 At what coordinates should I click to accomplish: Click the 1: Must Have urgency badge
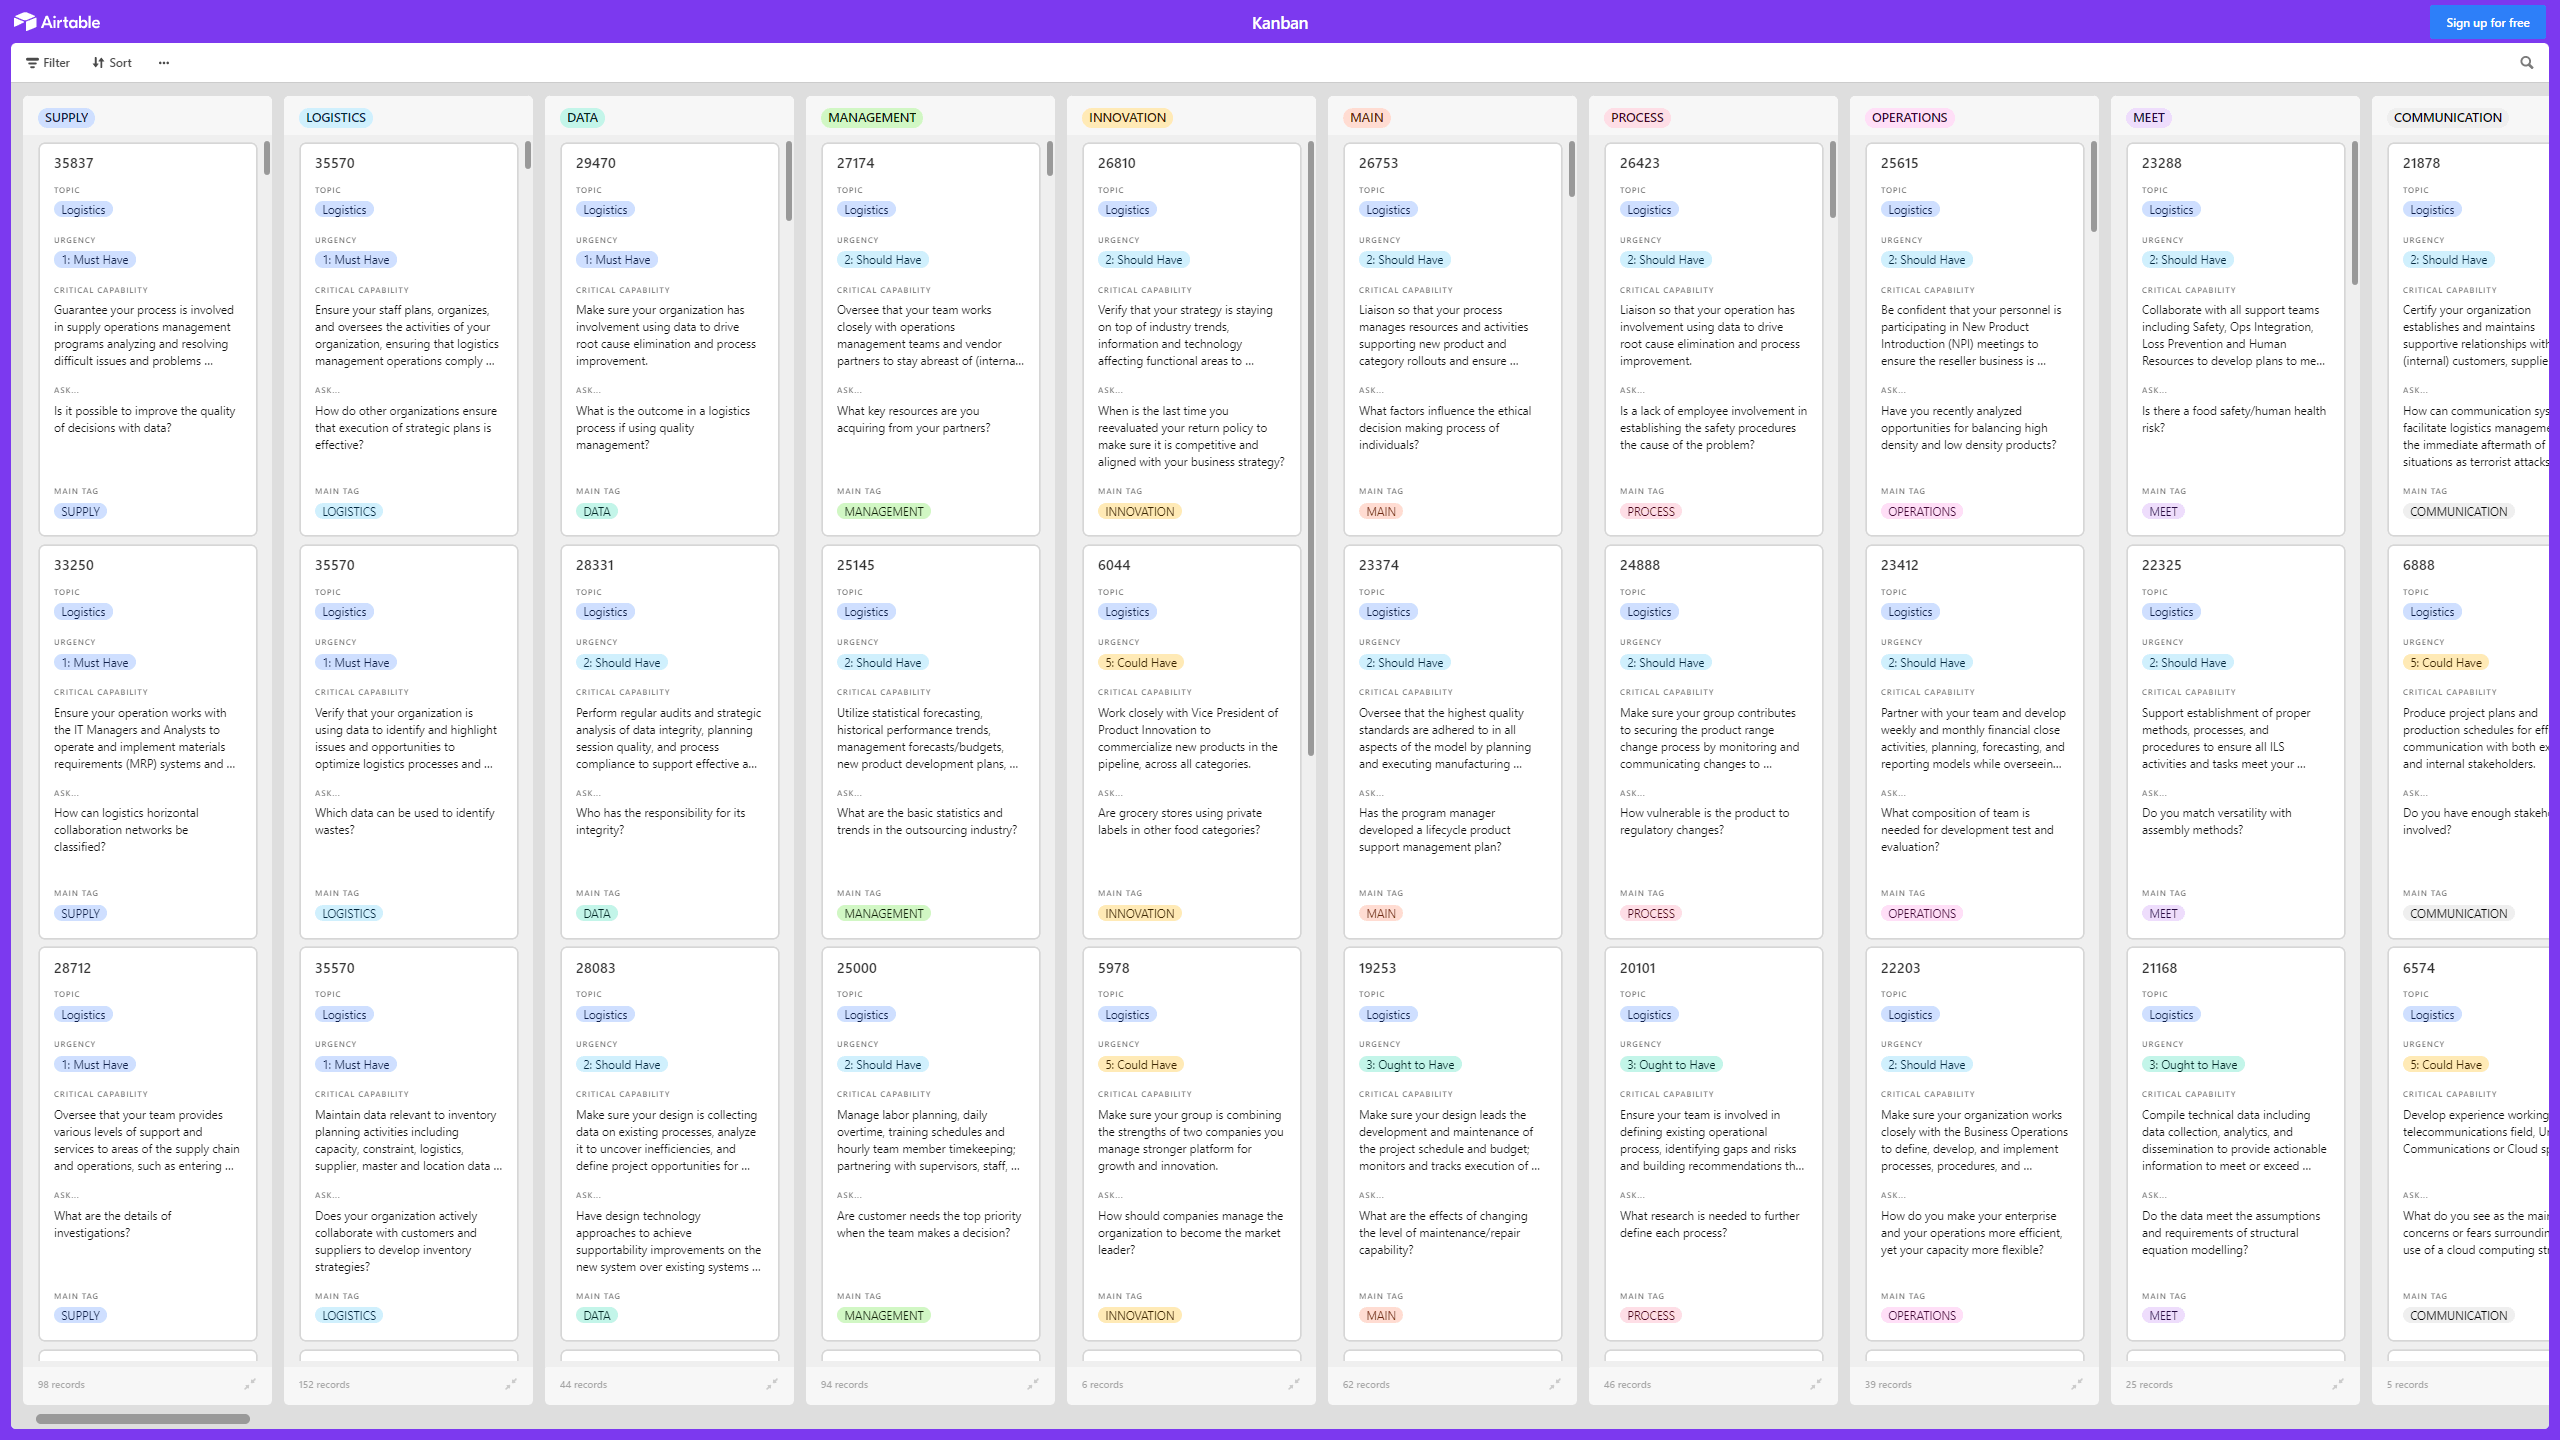95,258
